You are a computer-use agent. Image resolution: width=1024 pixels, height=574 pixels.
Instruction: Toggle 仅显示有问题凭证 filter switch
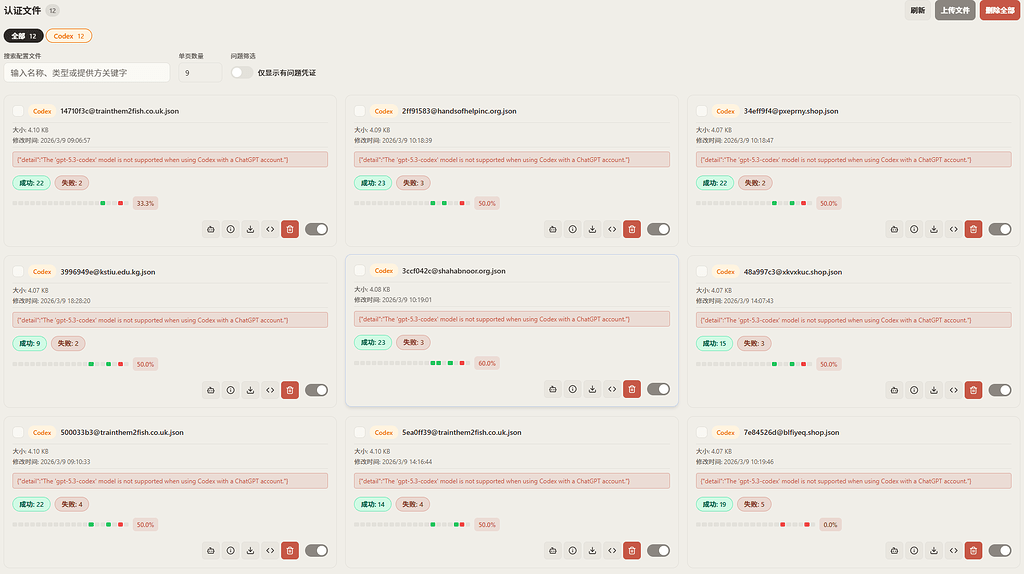[x=242, y=72]
